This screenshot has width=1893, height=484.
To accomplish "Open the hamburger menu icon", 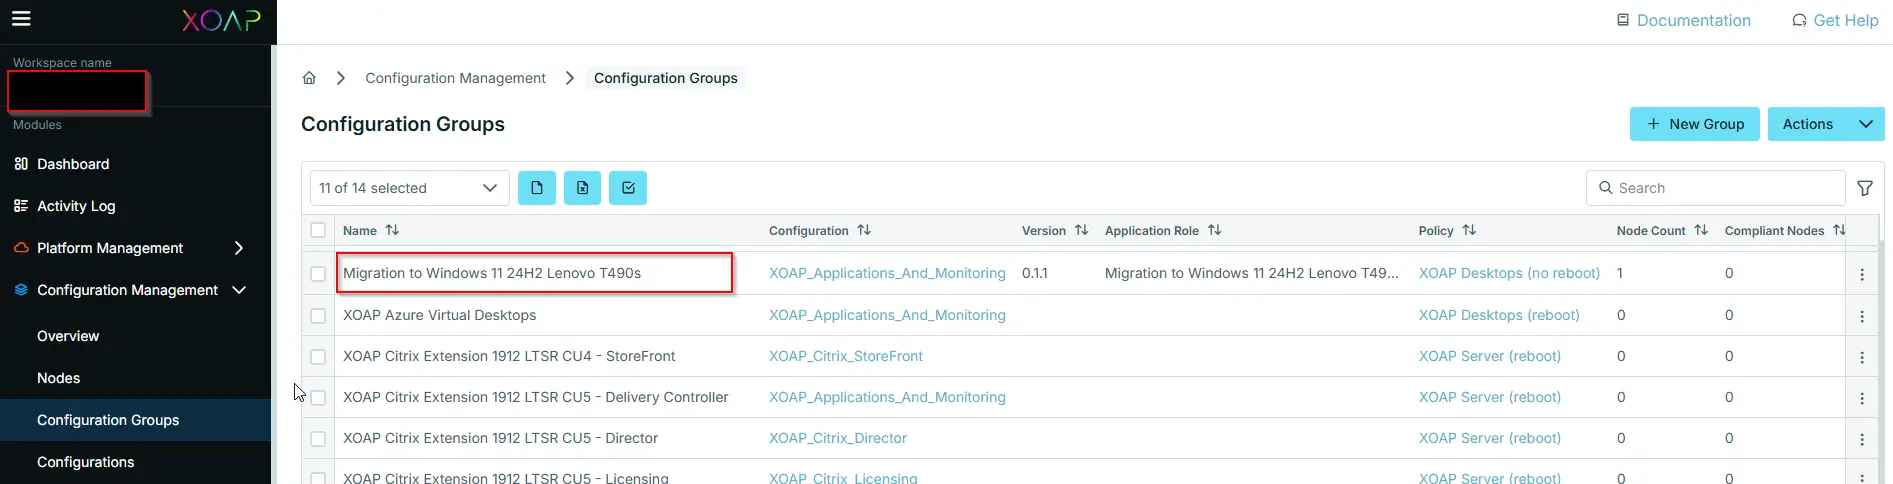I will pos(21,19).
